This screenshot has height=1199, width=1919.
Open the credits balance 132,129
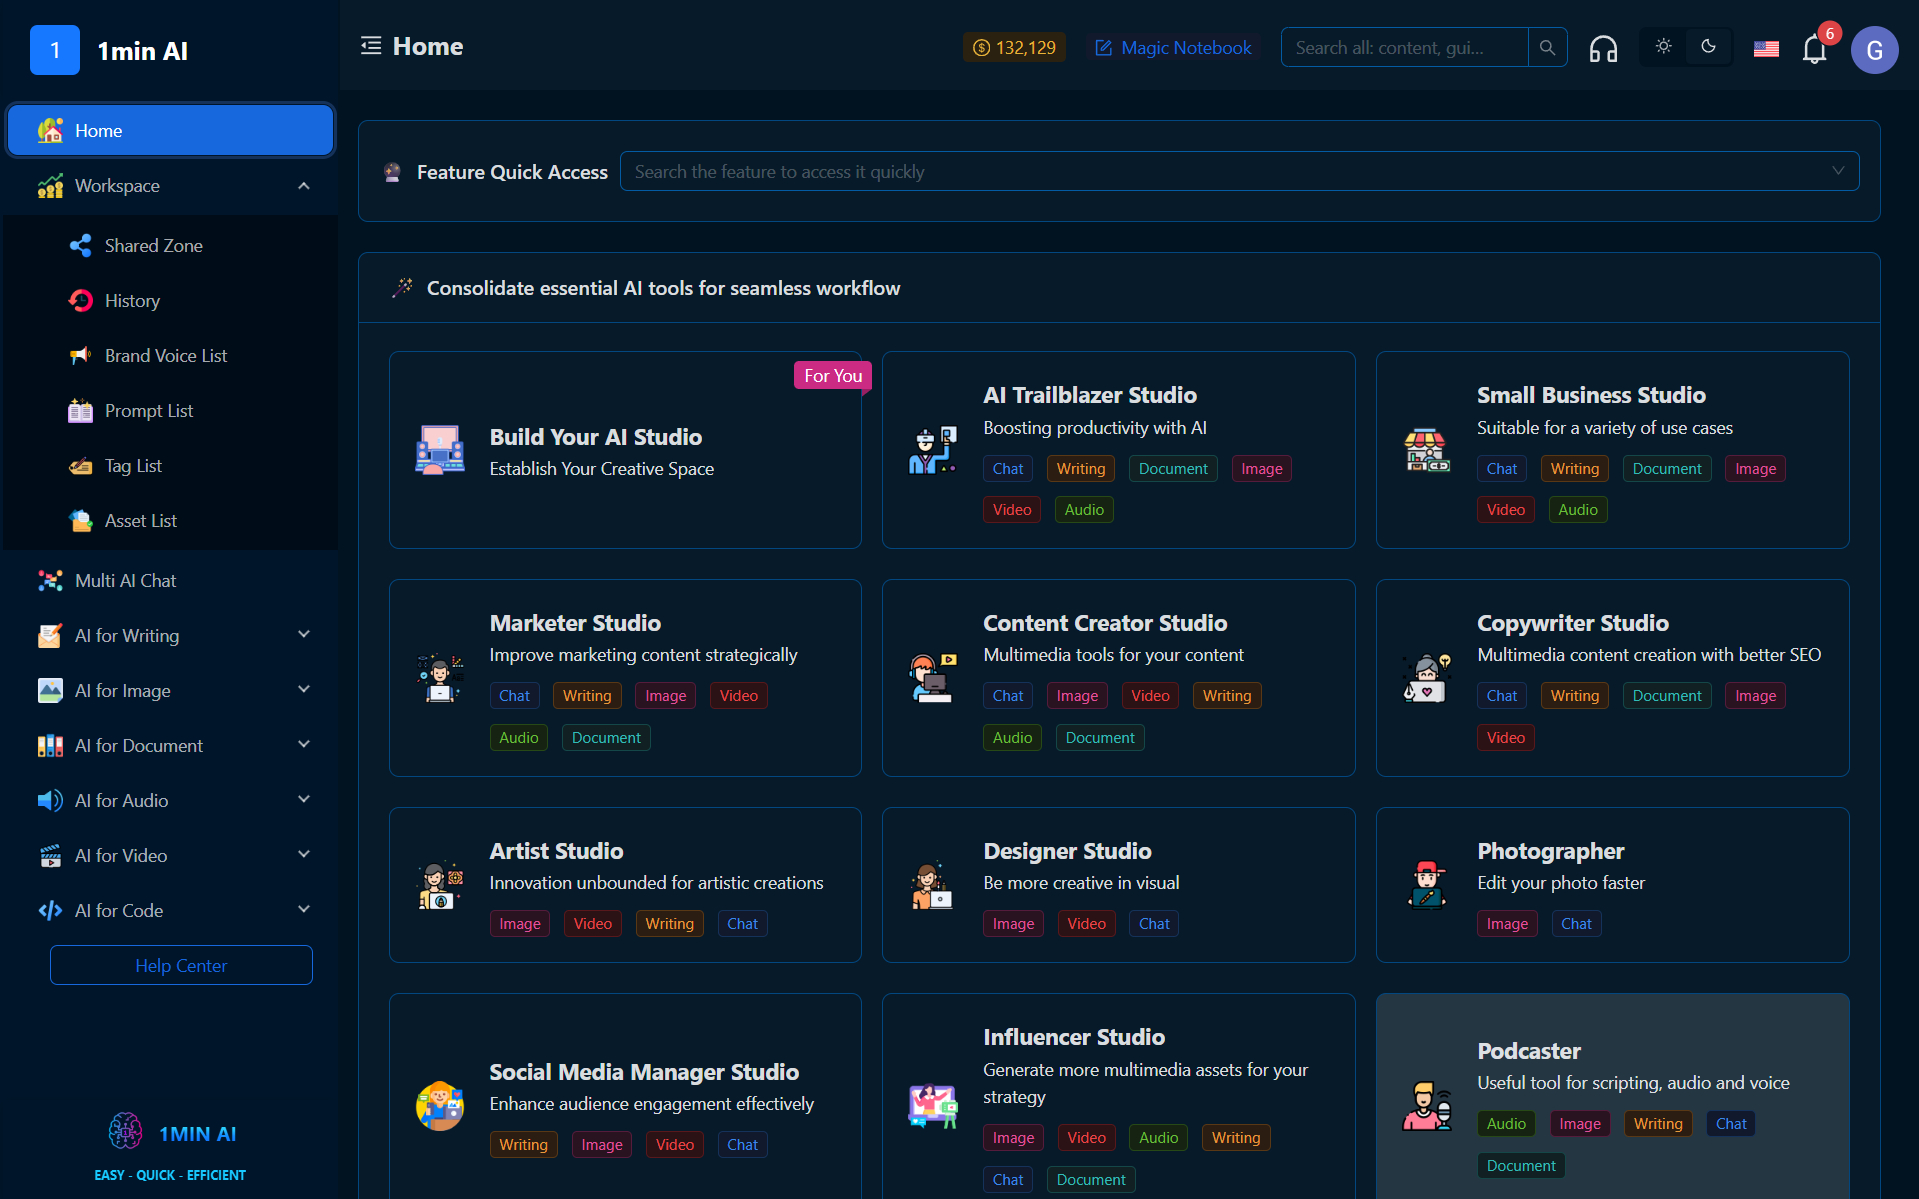coord(1014,47)
